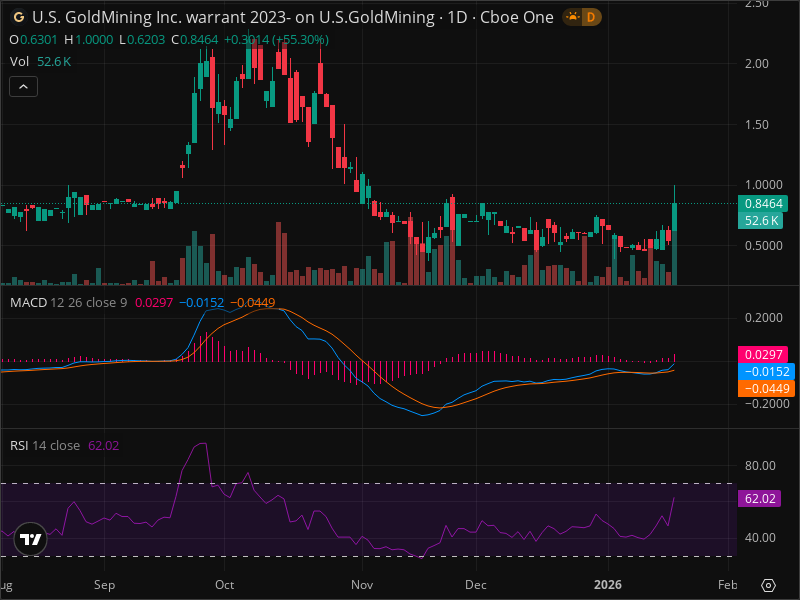Click the 40.00 RSI scale level

point(760,538)
